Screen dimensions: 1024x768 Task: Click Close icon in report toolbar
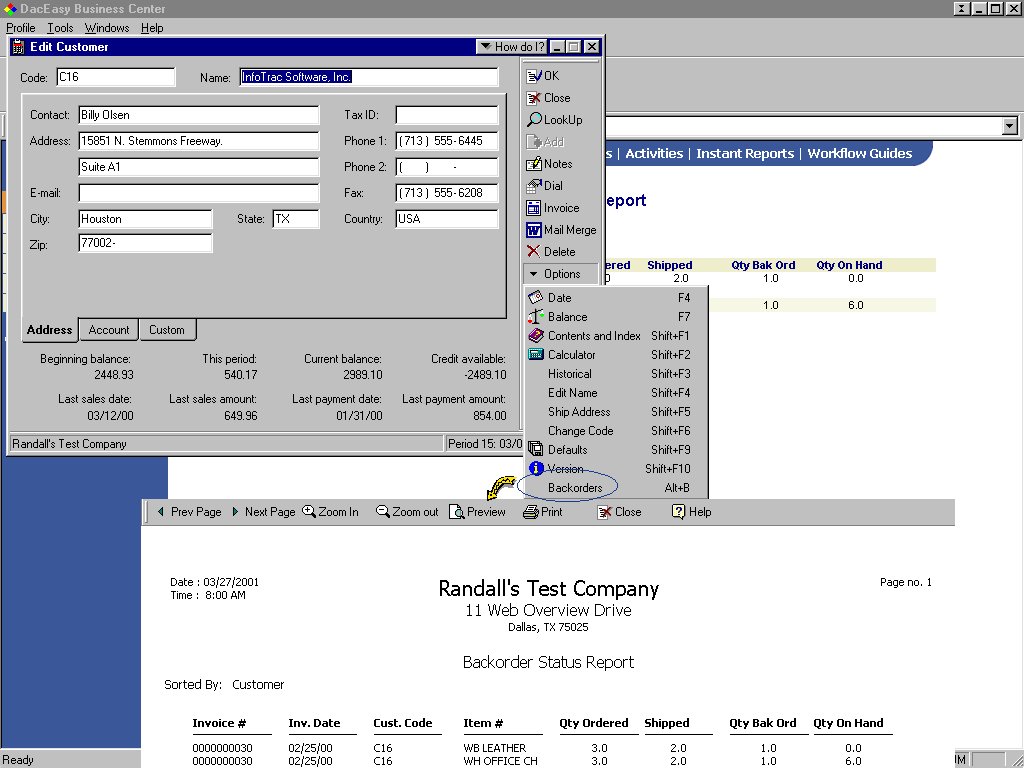coord(605,512)
